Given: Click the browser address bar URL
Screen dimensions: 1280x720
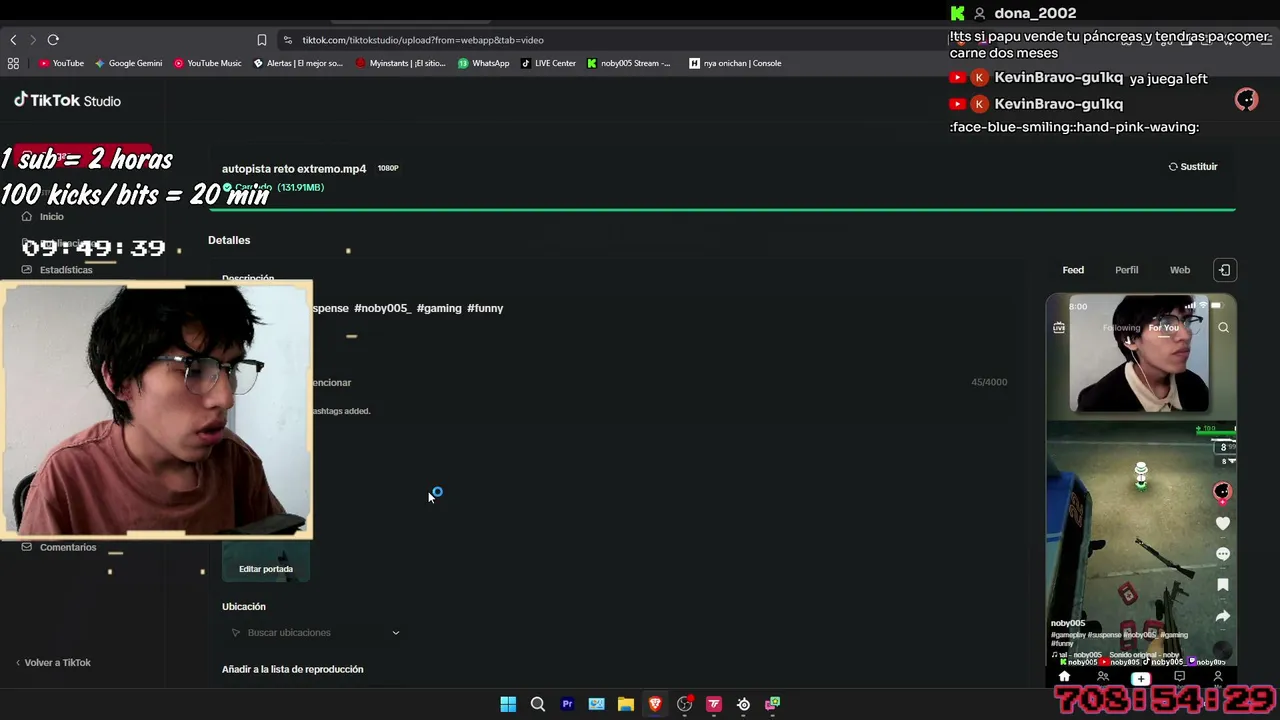Looking at the screenshot, I should pyautogui.click(x=423, y=40).
